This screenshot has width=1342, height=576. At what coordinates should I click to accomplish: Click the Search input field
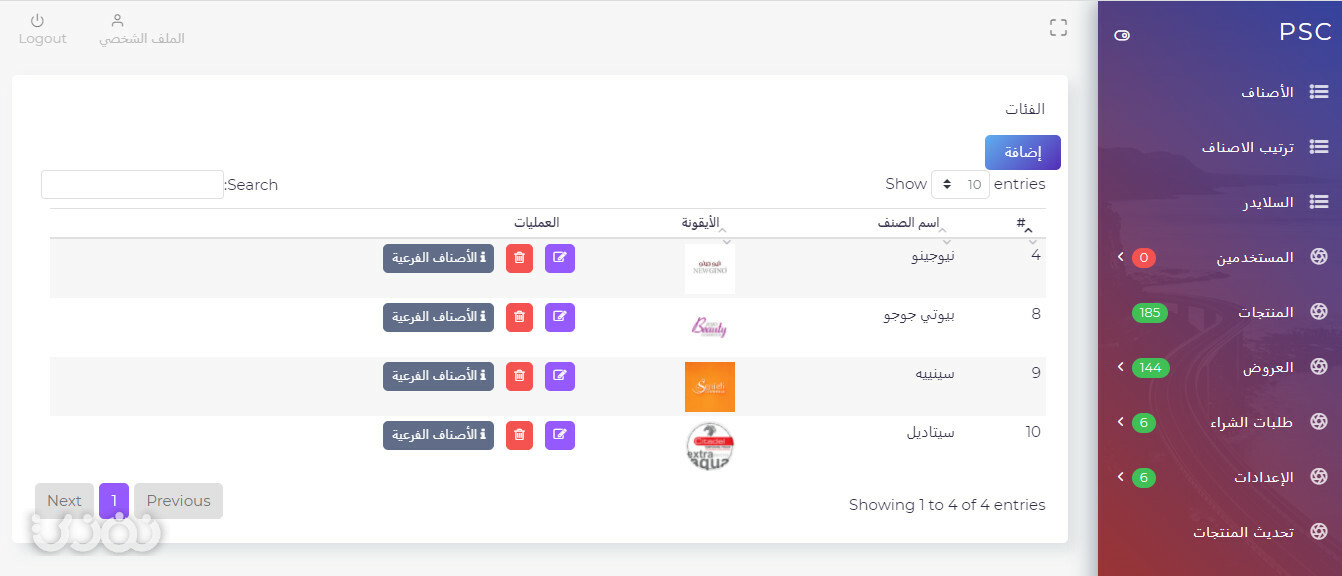coord(132,184)
